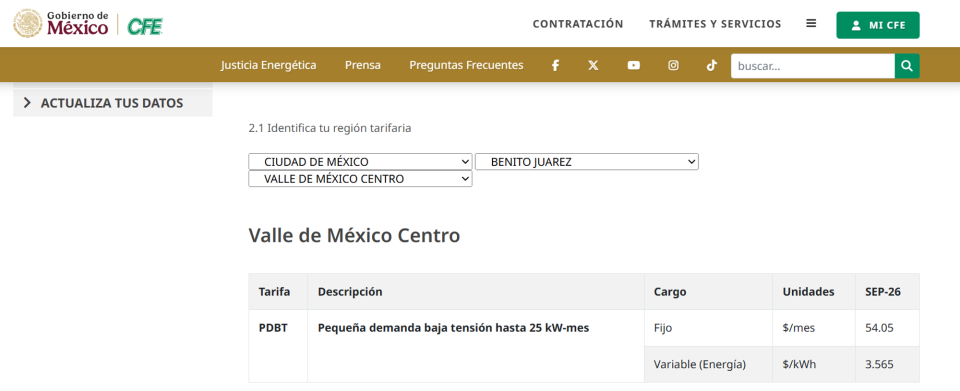Open the TikTok icon link
Viewport: 960px width, 391px height.
pos(711,65)
